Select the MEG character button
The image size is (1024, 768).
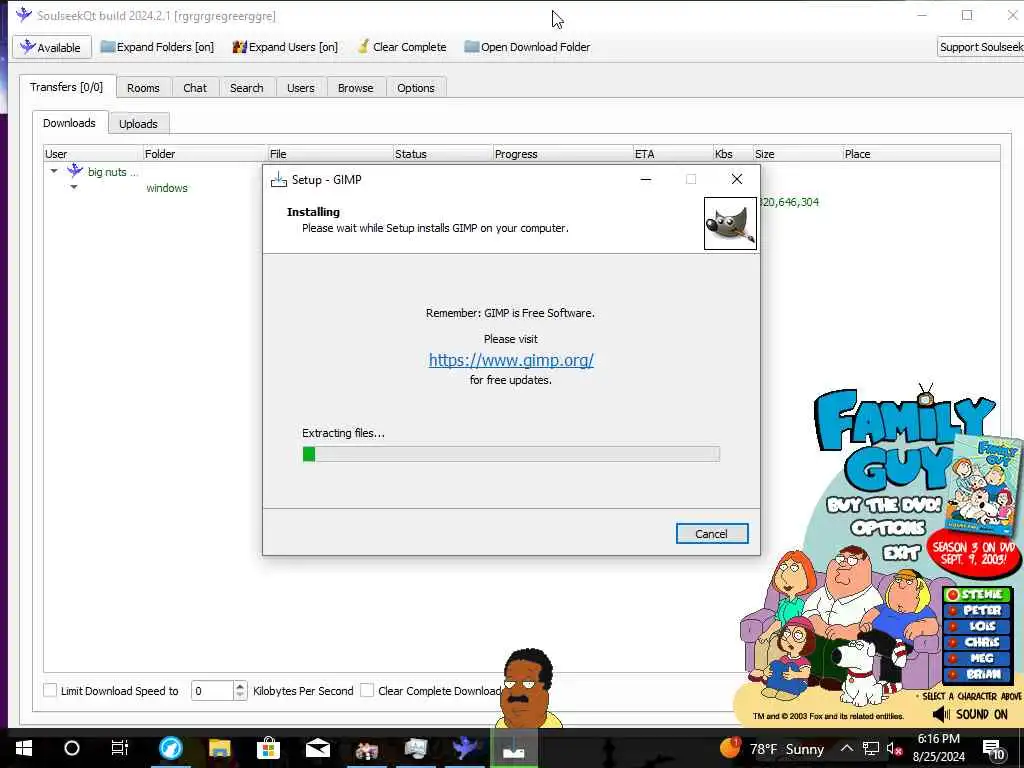[977, 658]
